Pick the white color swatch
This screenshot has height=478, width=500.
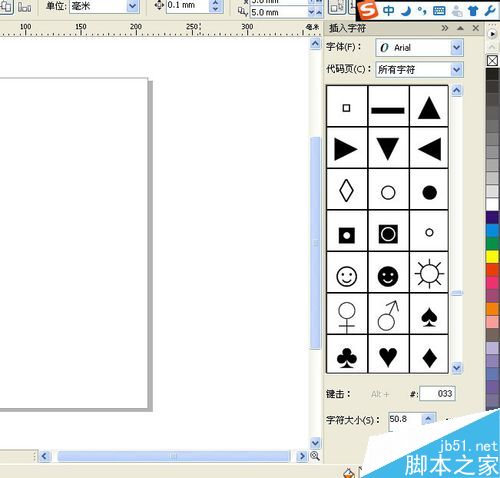coord(492,204)
